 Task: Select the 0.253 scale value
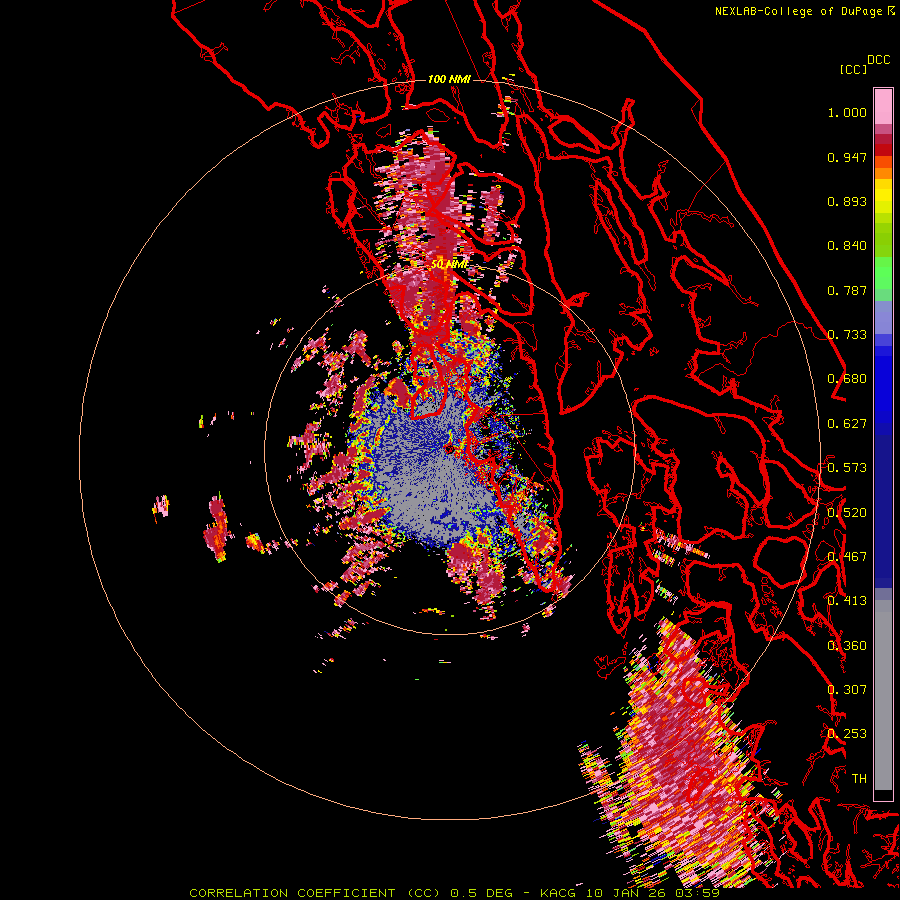click(847, 734)
